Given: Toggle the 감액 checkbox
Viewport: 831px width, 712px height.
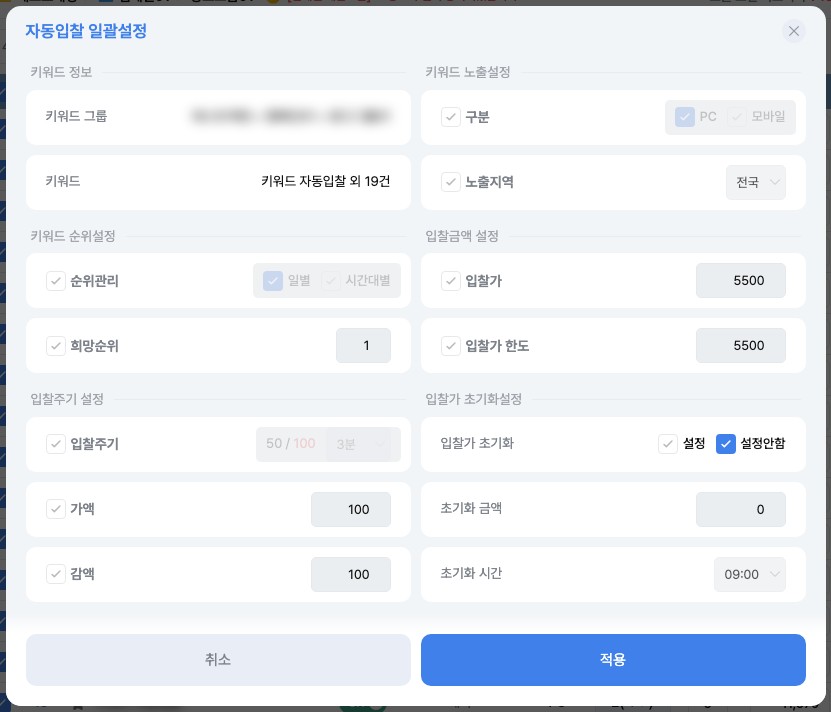Looking at the screenshot, I should point(56,574).
